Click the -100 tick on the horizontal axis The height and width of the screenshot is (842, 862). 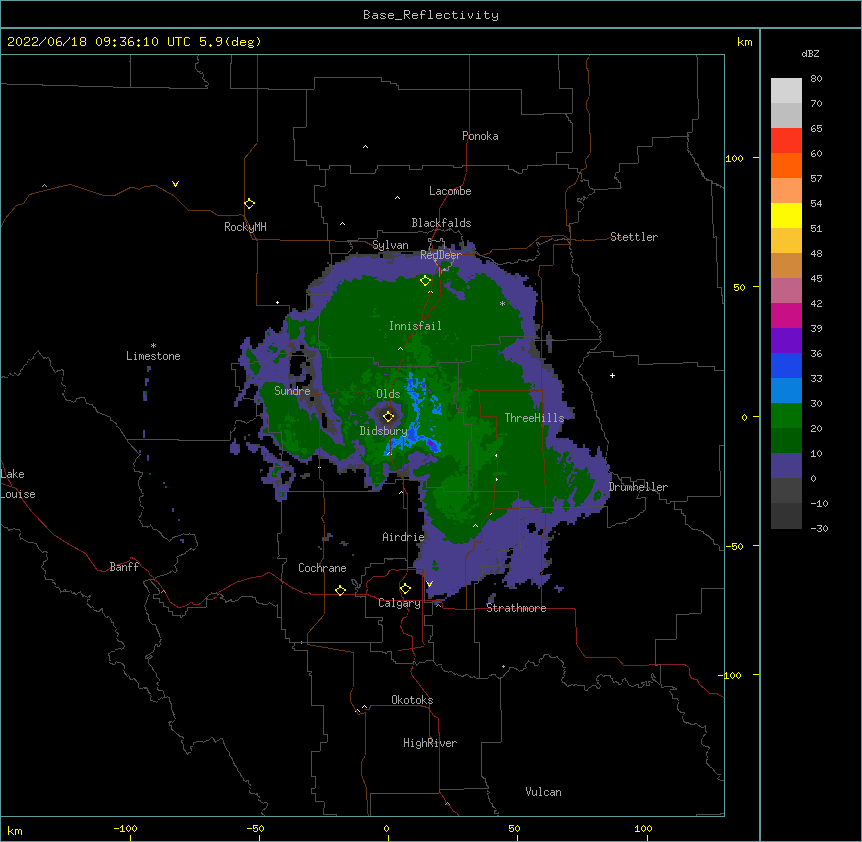[x=126, y=829]
